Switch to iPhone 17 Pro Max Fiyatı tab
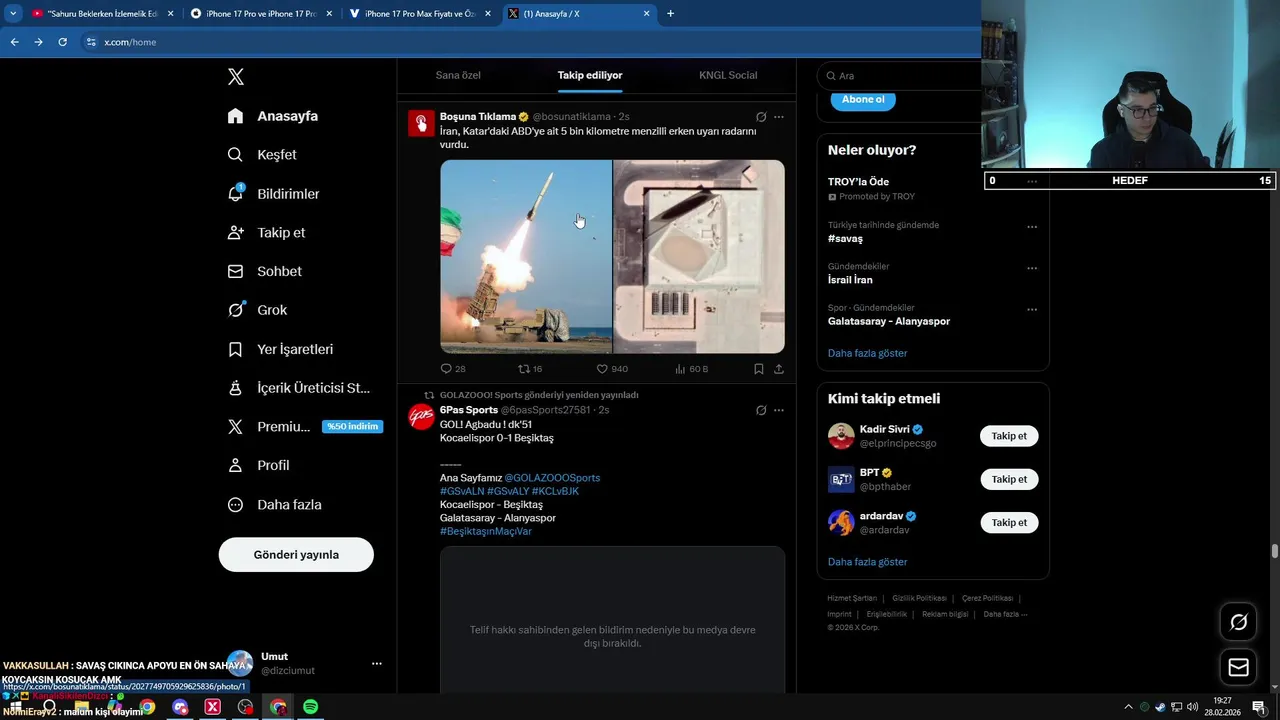 418,14
